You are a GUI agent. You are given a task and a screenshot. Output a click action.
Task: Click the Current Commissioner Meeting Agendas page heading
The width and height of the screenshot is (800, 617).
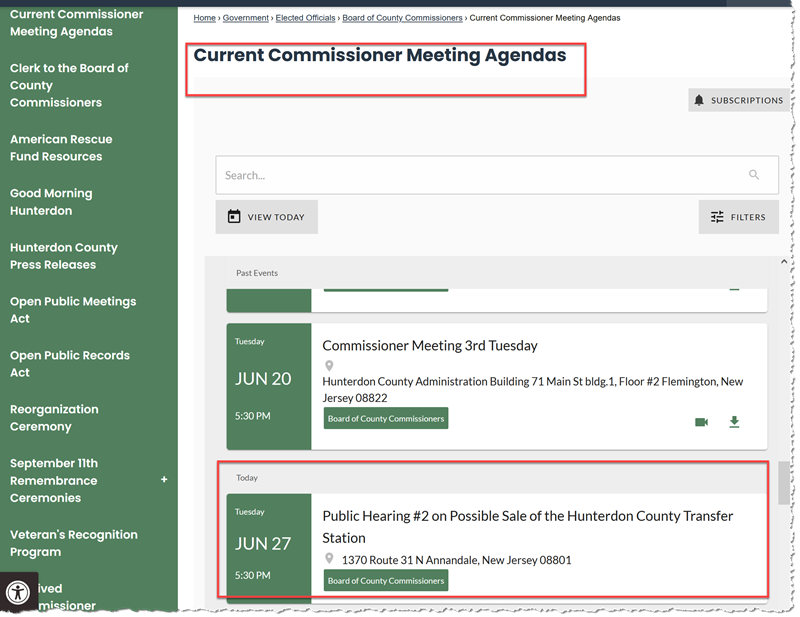[x=380, y=55]
